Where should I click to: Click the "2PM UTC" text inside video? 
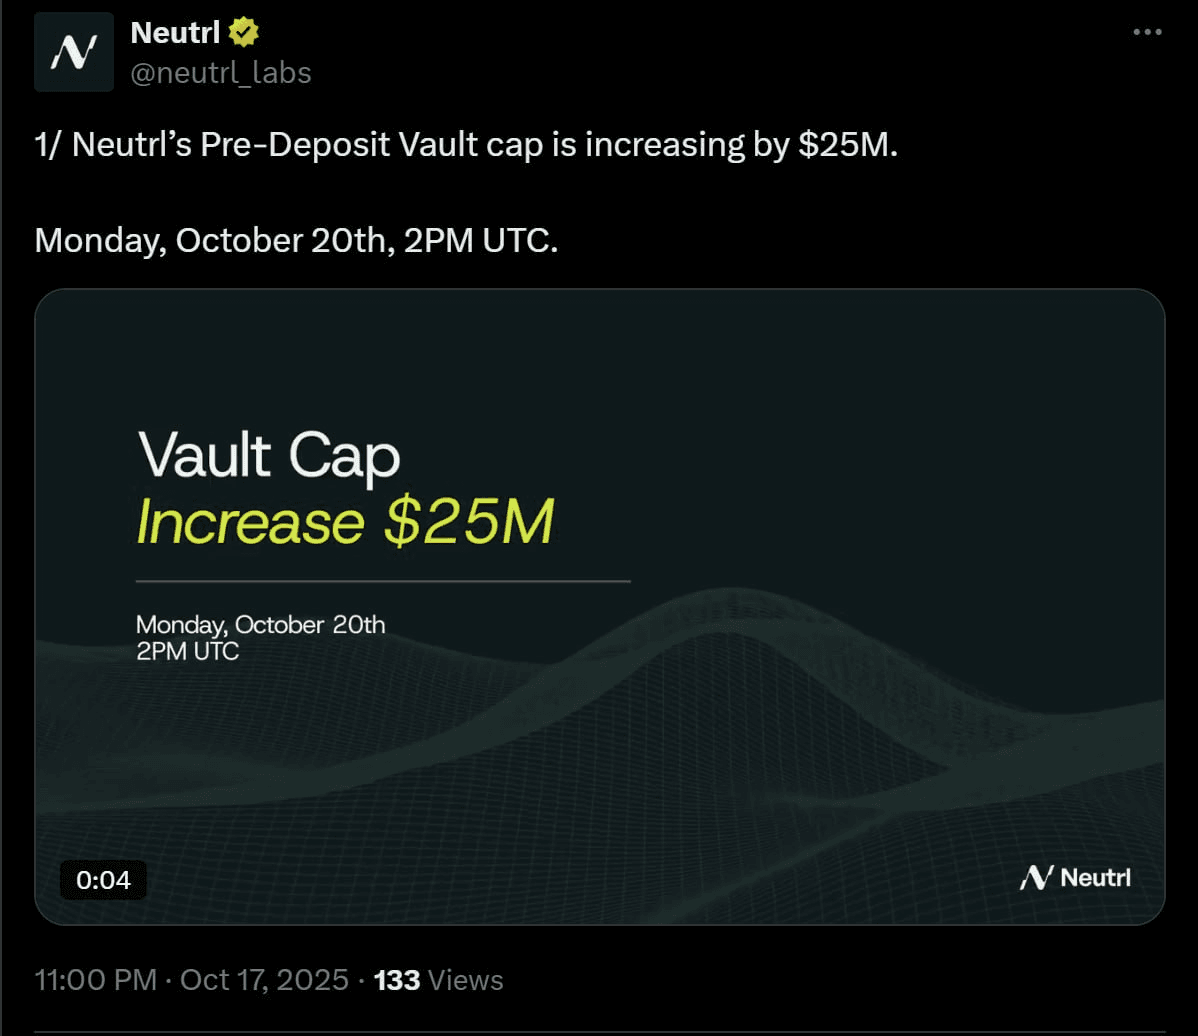point(187,651)
